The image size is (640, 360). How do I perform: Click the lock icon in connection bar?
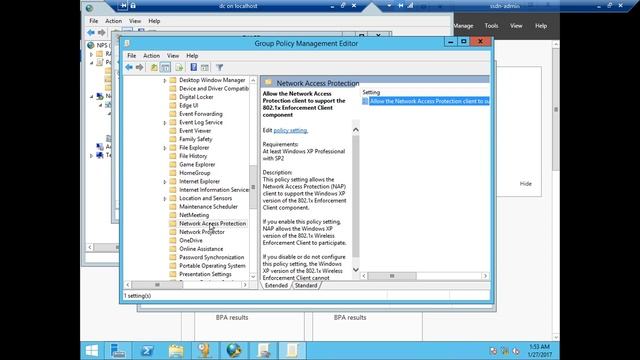point(133,6)
